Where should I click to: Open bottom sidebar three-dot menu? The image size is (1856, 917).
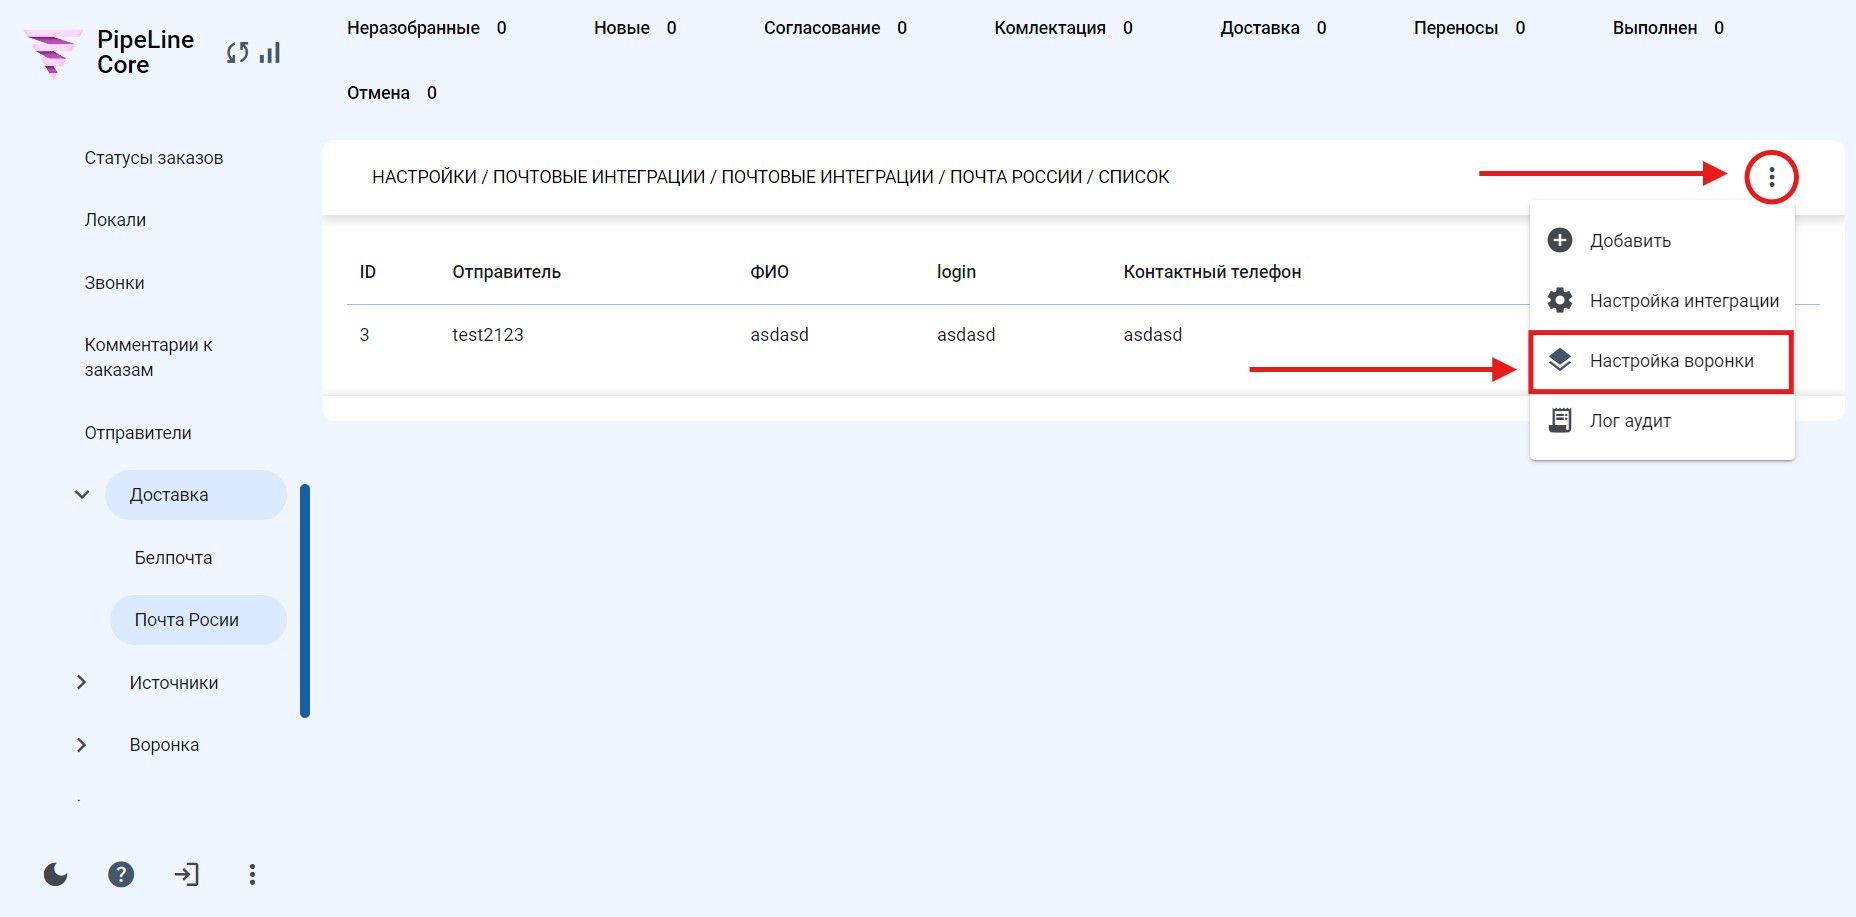[x=252, y=875]
